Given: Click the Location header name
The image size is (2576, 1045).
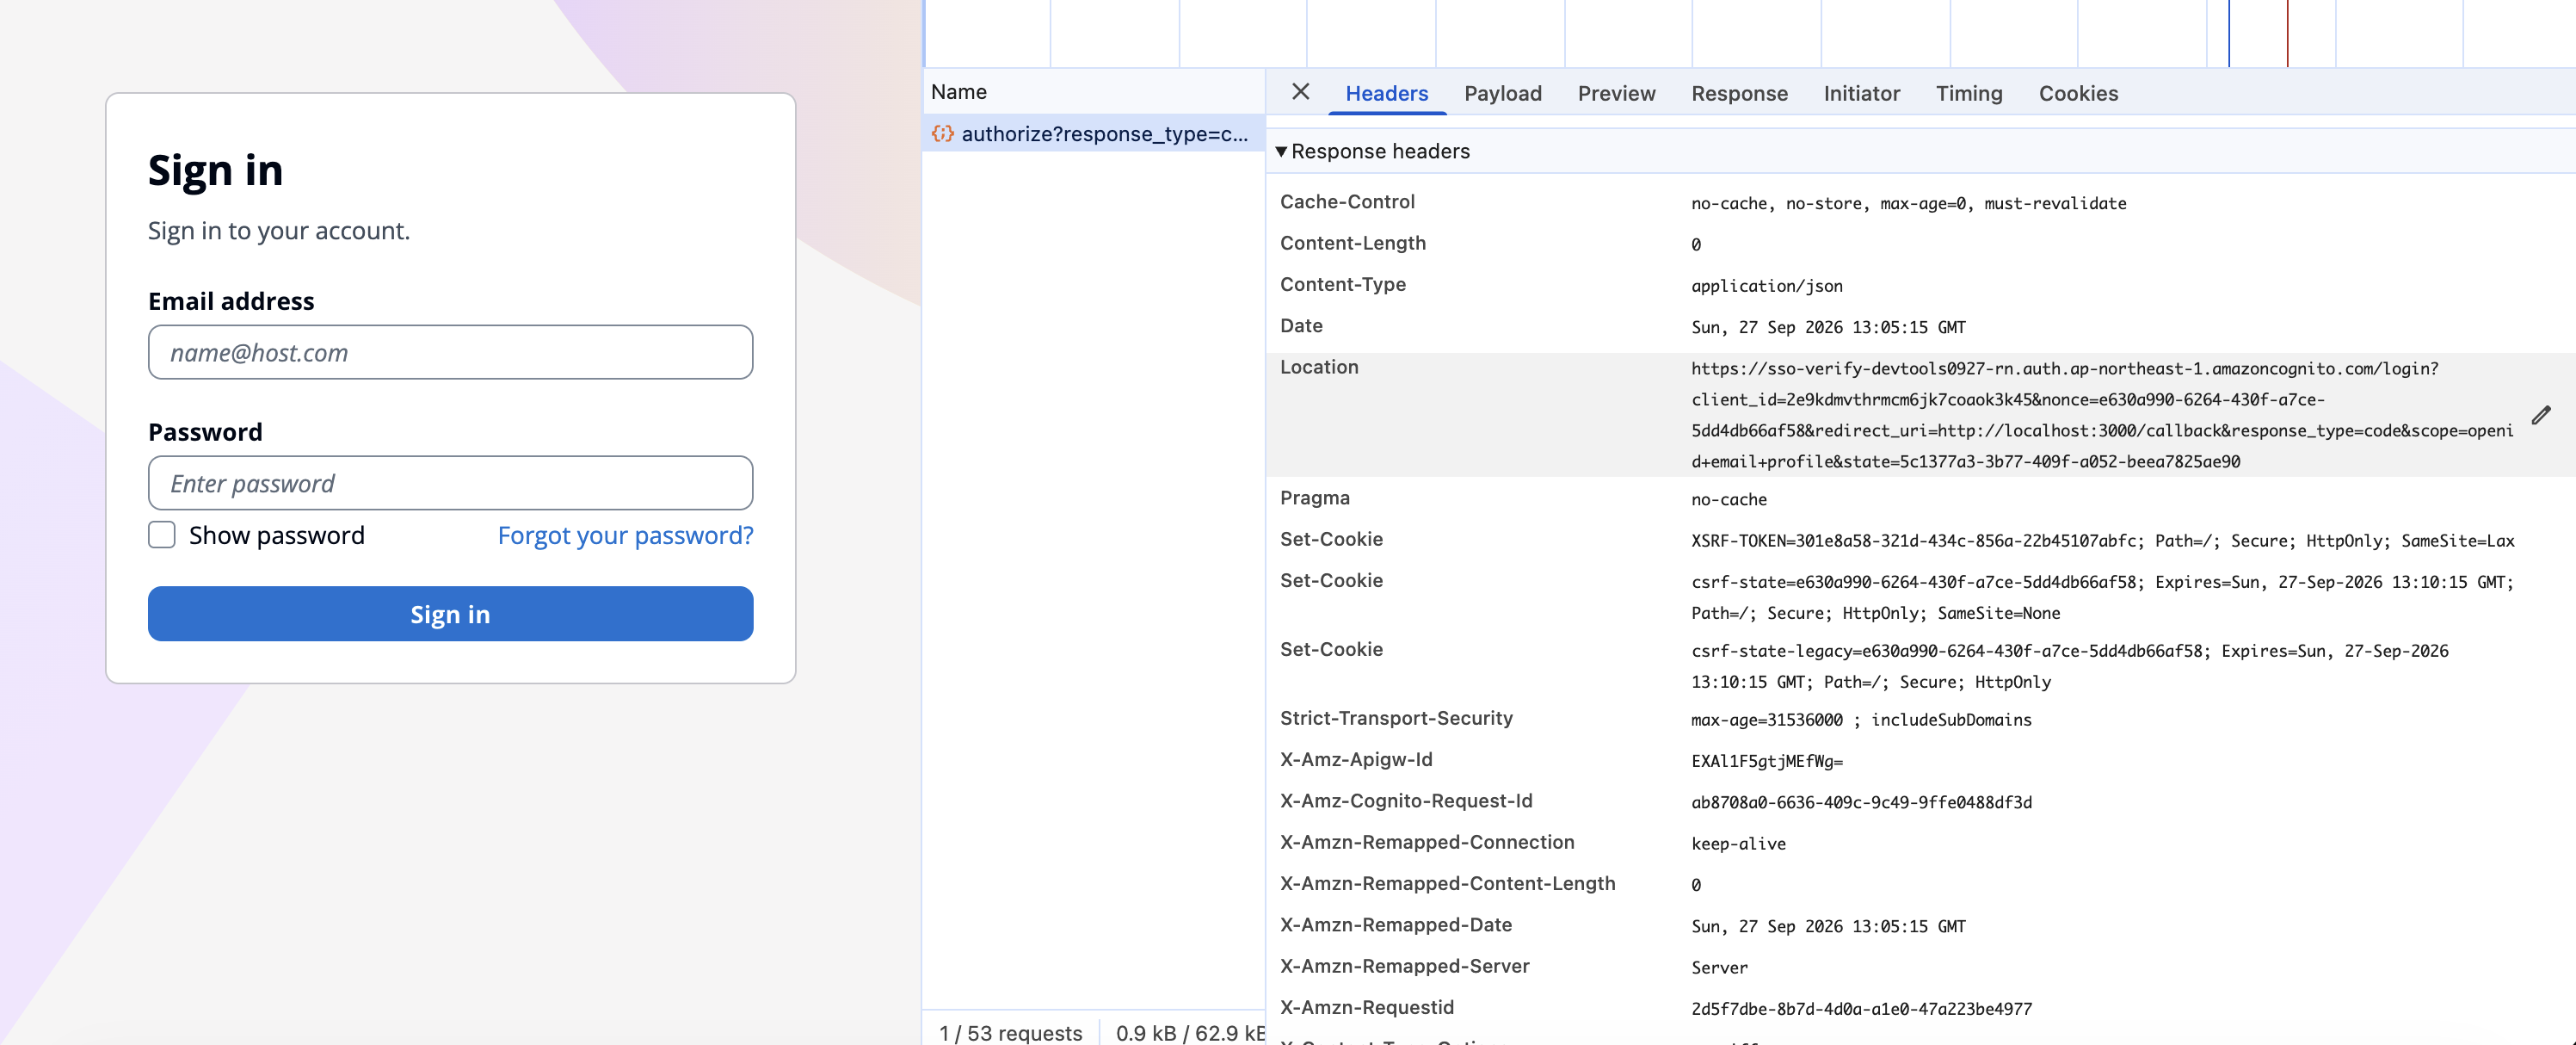Looking at the screenshot, I should pos(1318,367).
